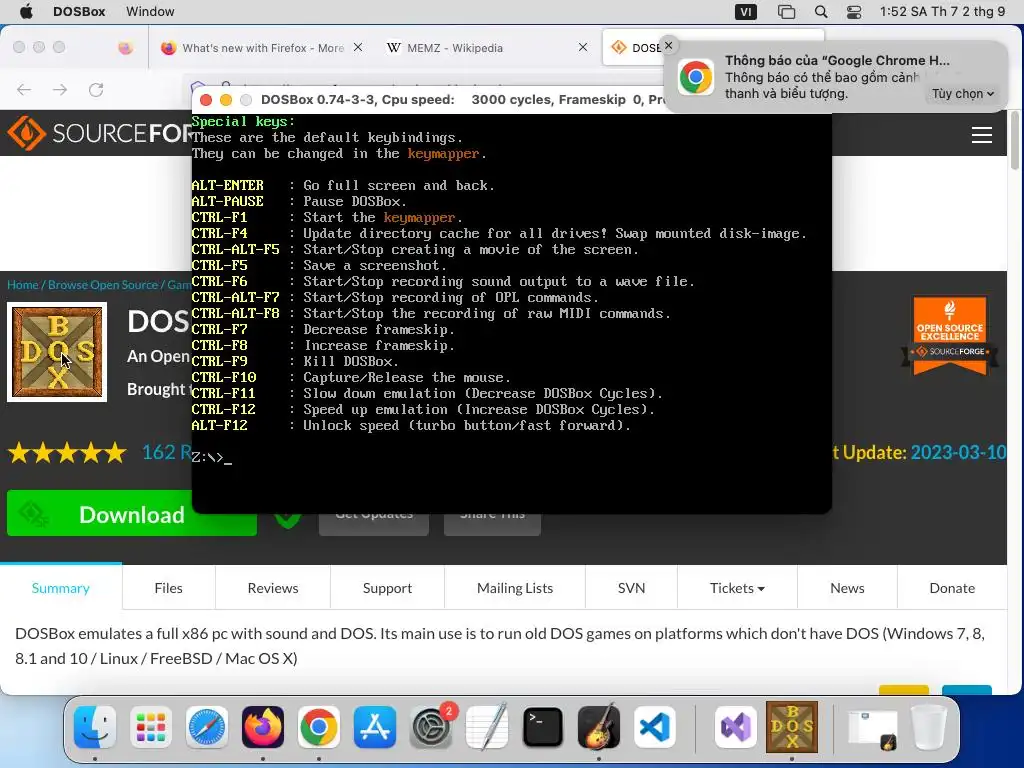The image size is (1024, 768).
Task: Expand the Tickets dropdown tab
Action: [x=737, y=588]
